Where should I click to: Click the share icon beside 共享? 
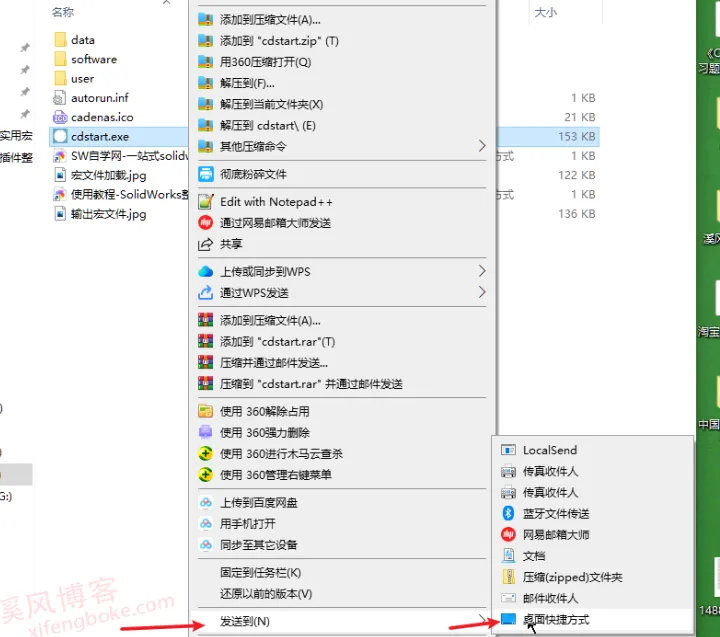tap(205, 244)
